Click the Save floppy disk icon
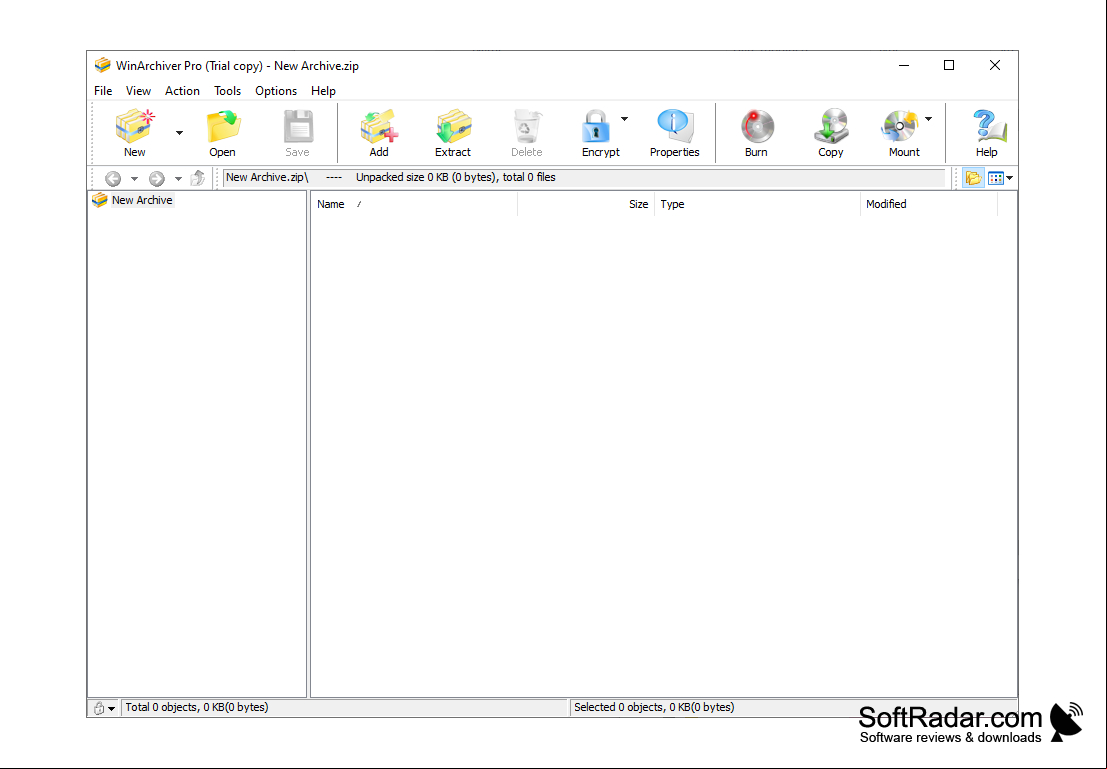The width and height of the screenshot is (1107, 769). (x=298, y=127)
